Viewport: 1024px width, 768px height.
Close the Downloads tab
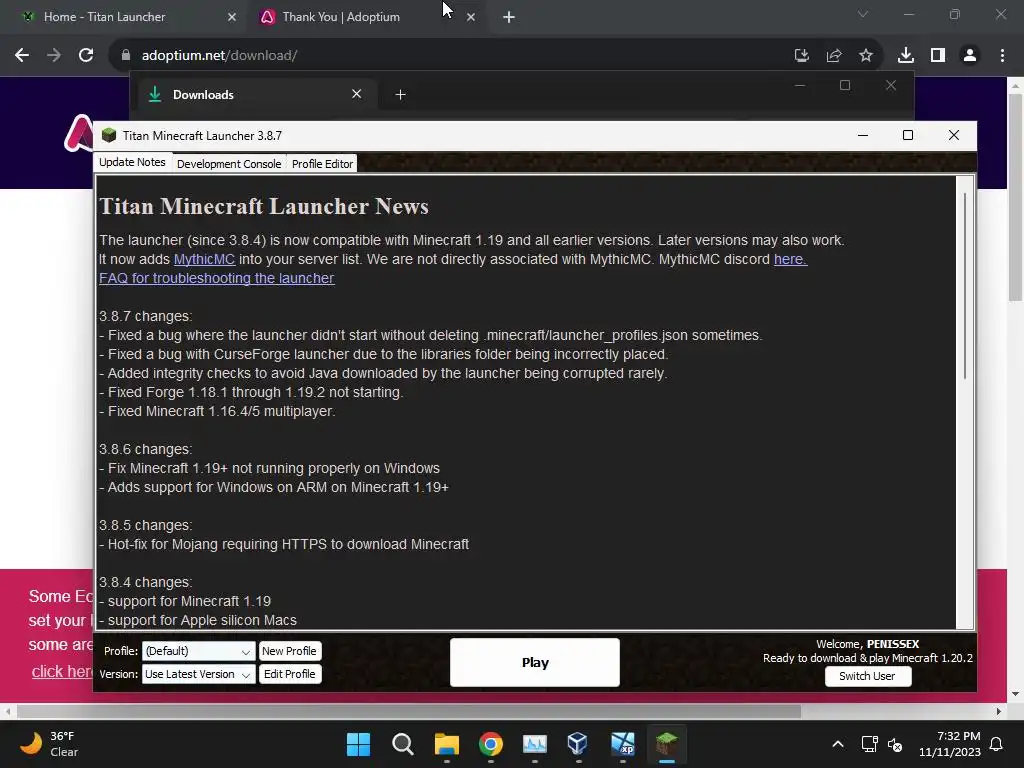point(357,94)
